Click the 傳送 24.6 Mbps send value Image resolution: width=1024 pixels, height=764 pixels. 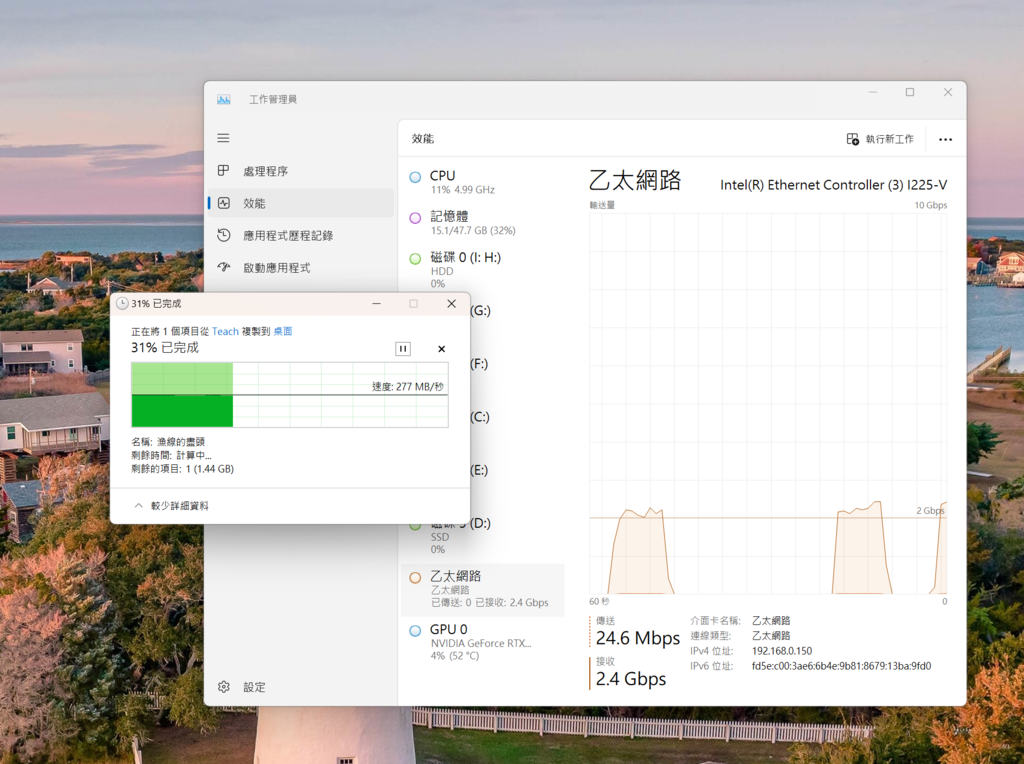click(x=638, y=638)
